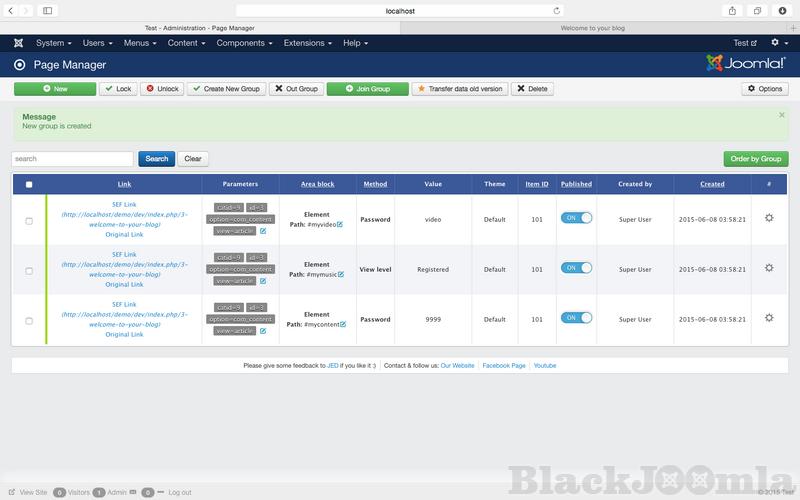Viewport: 800px width, 500px height.
Task: Click the green Order by Group button
Action: tap(755, 158)
